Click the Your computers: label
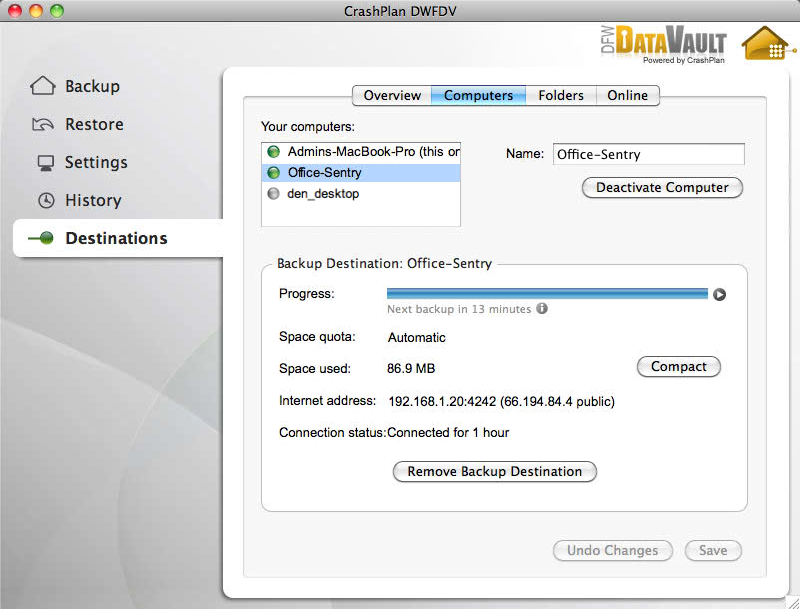This screenshot has height=609, width=800. [x=308, y=126]
